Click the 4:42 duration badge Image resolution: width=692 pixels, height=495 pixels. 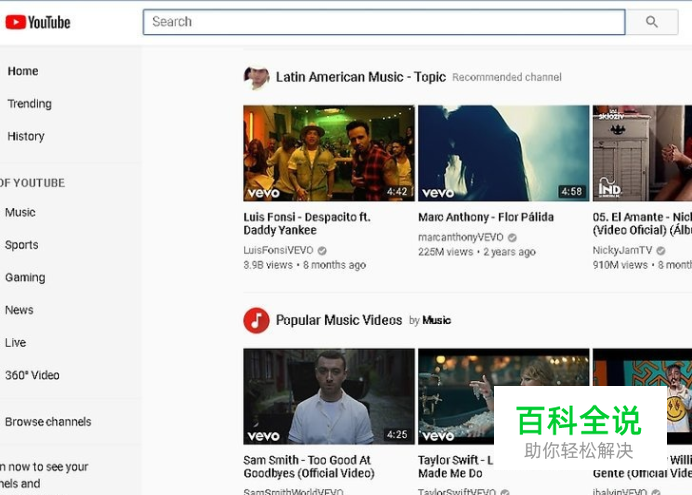(x=398, y=191)
